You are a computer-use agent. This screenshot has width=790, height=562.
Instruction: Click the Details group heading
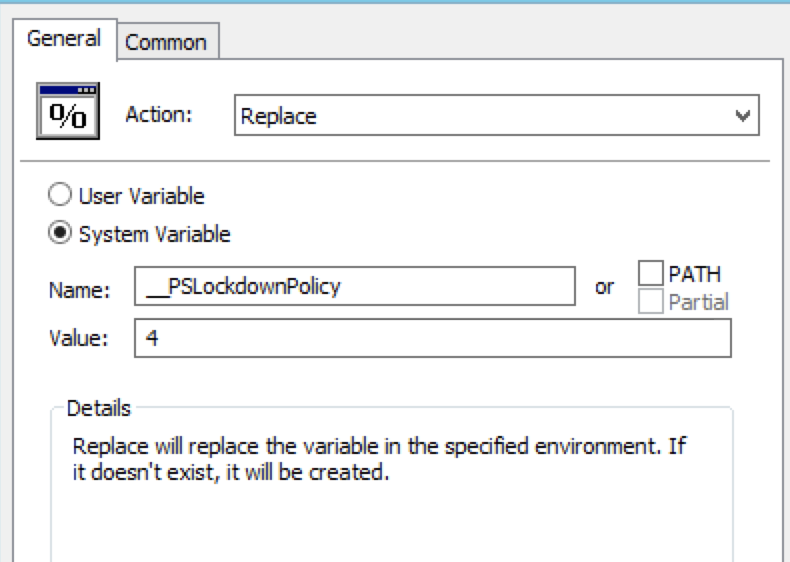[98, 409]
